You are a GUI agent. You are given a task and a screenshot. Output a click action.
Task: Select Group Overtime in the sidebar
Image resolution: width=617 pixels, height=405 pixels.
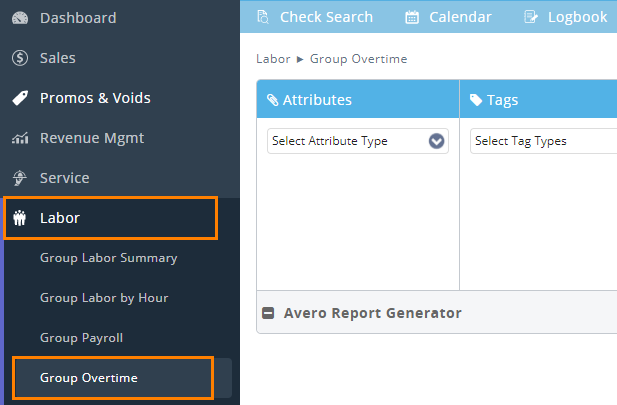click(89, 378)
